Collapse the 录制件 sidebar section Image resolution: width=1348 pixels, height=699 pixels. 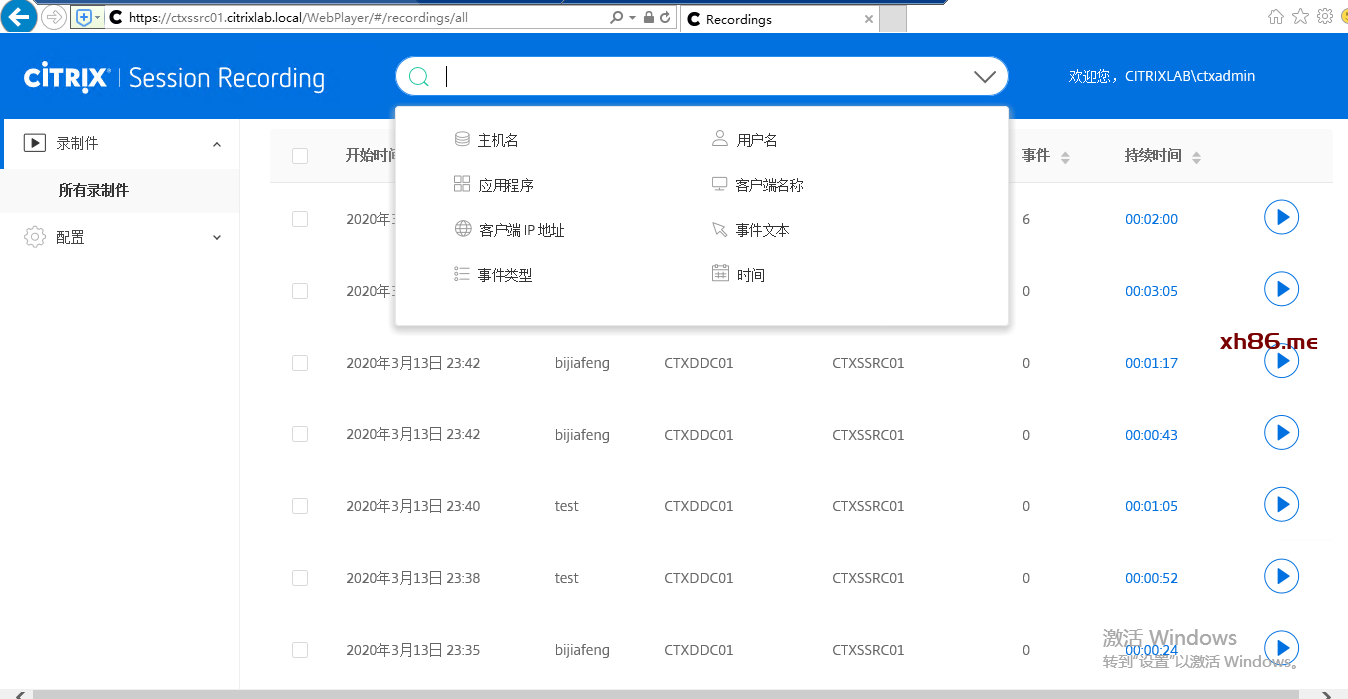coord(217,144)
